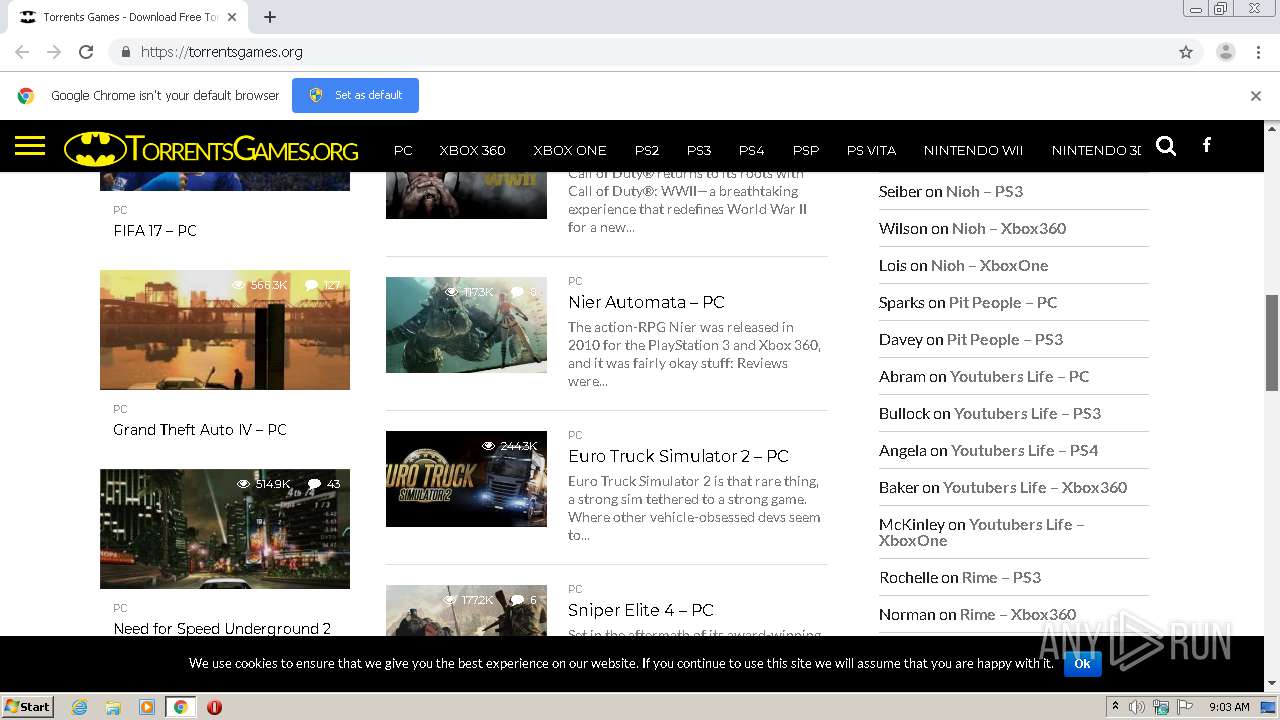Viewport: 1280px width, 720px height.
Task: Click the Call of Duty WWII thumbnail
Action: [466, 195]
